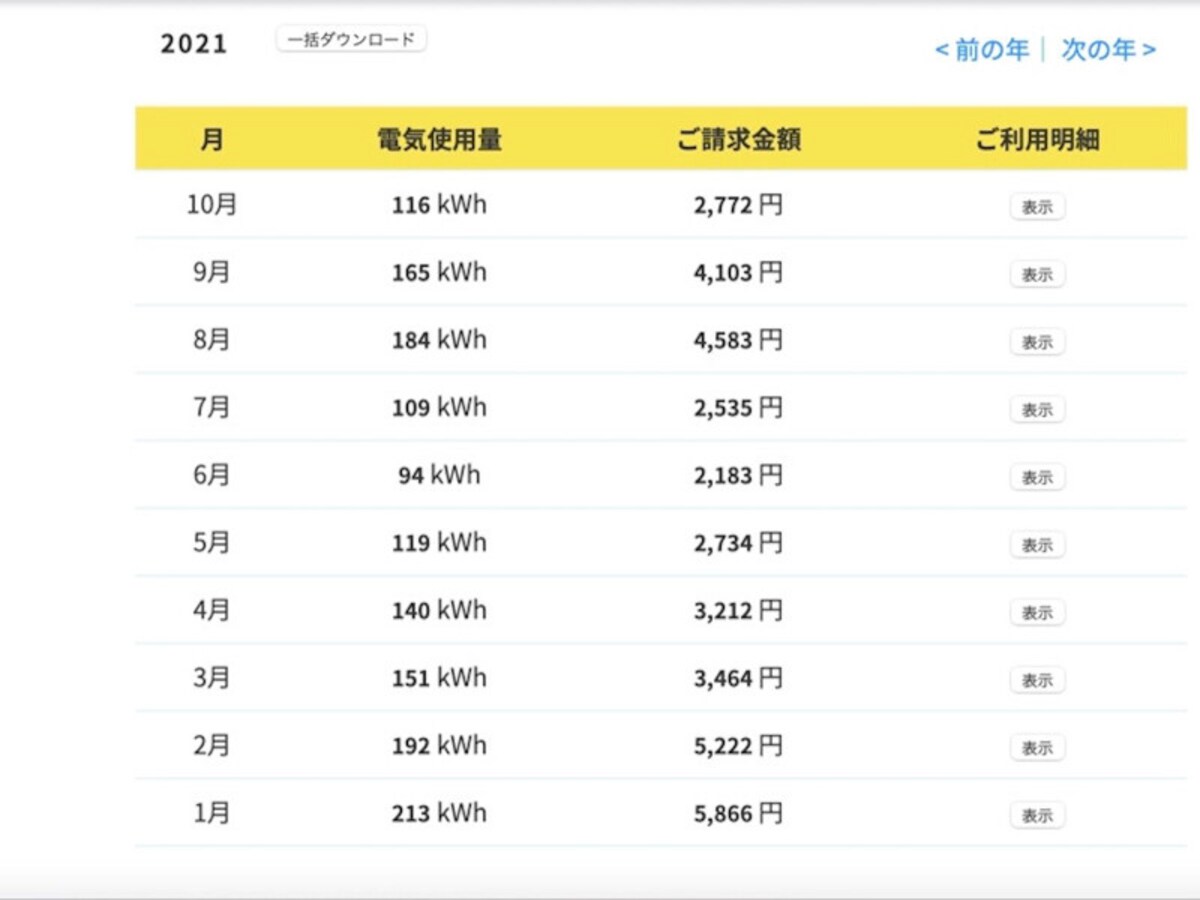Image resolution: width=1200 pixels, height=900 pixels.
Task: Click the 4,103 円 billing amount
Action: [x=738, y=272]
